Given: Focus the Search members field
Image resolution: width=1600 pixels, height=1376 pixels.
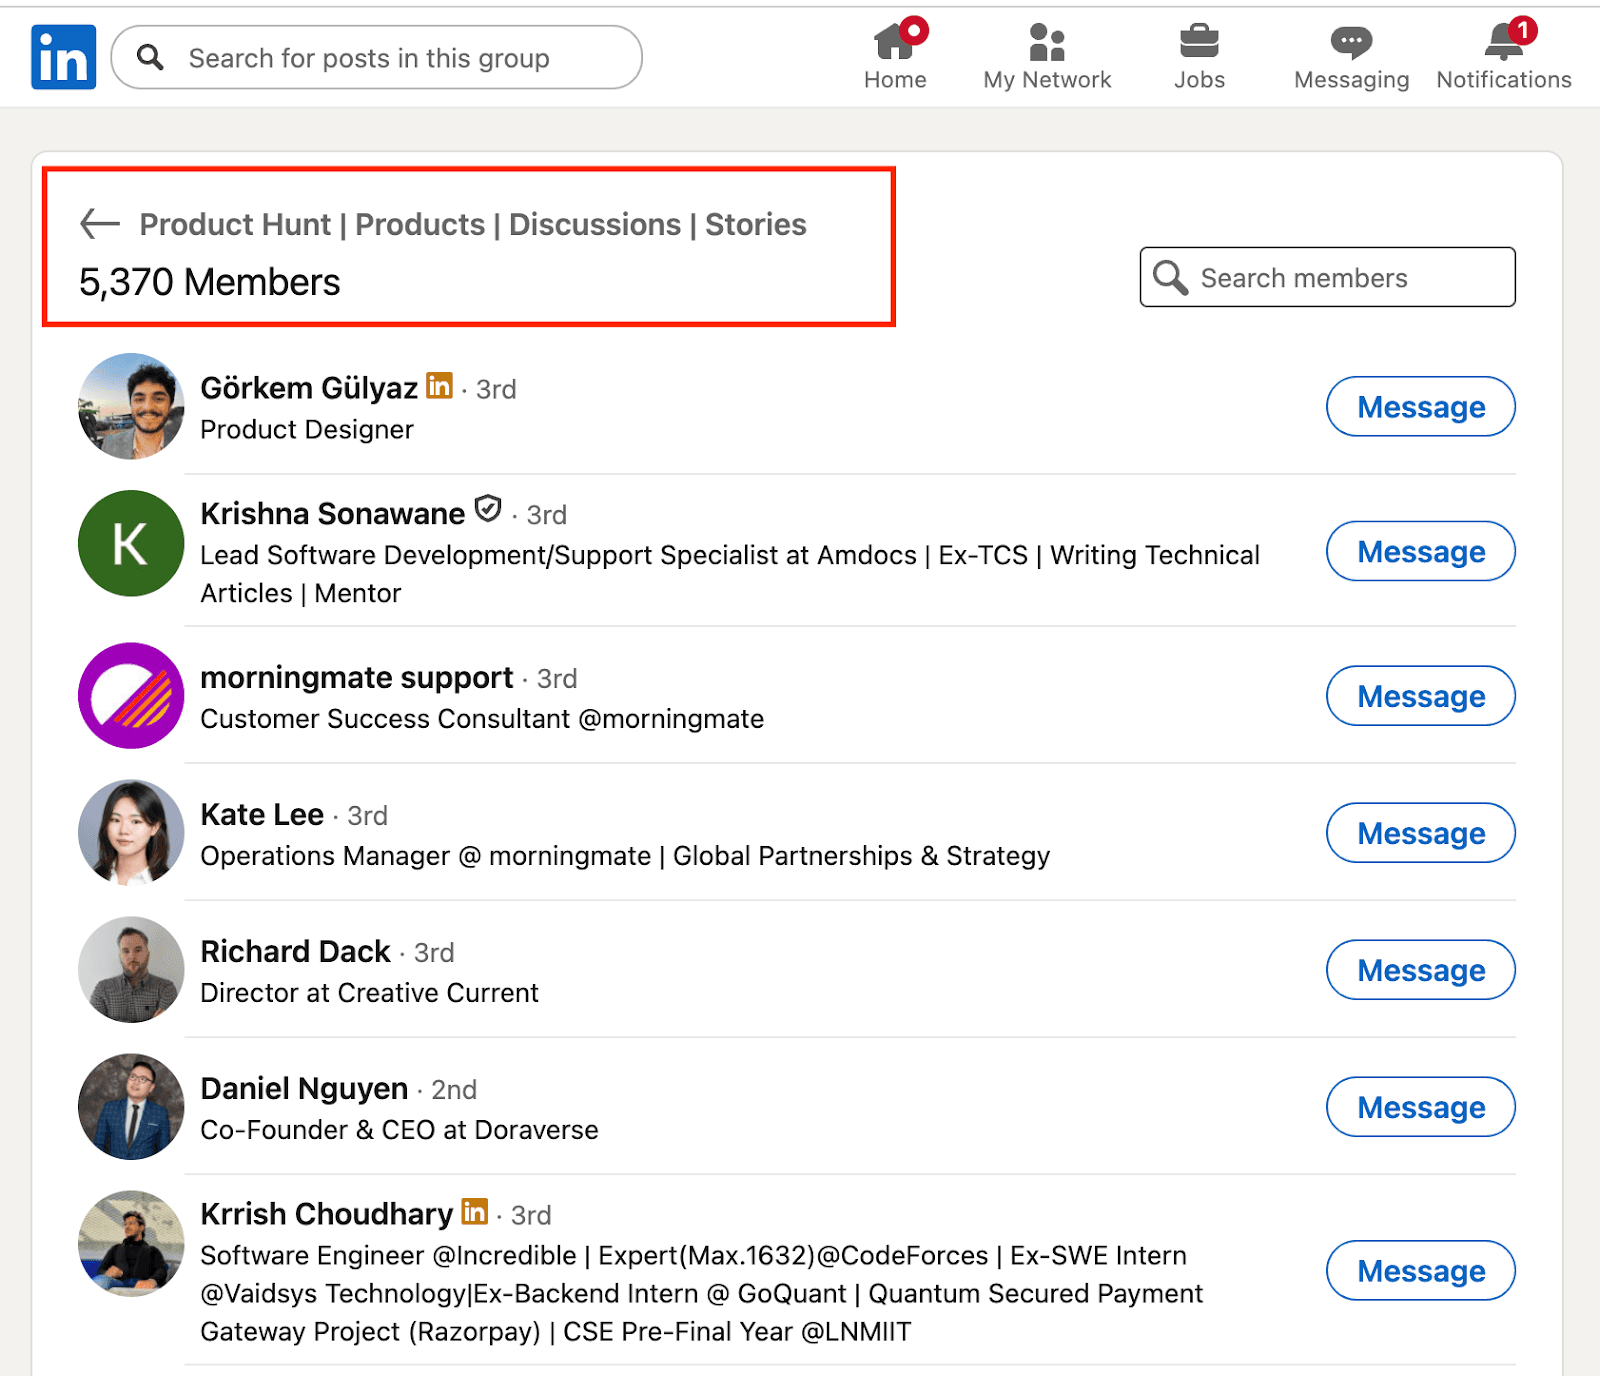Looking at the screenshot, I should pos(1328,277).
